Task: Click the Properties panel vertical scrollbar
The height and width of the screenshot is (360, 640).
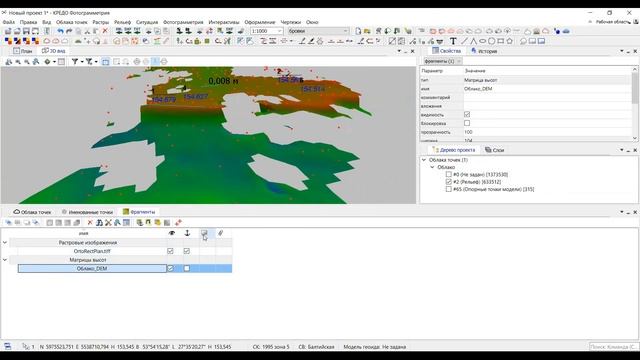Action: [x=635, y=104]
